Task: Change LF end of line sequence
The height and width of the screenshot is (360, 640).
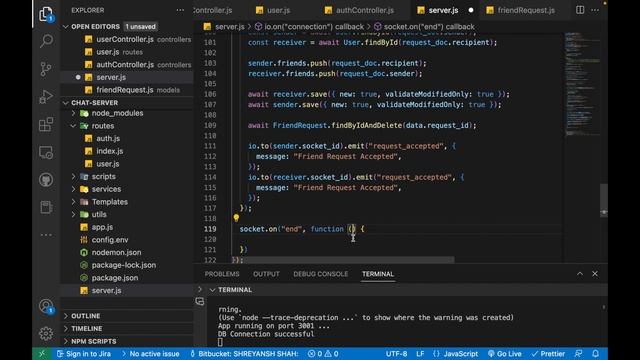Action: [420, 354]
